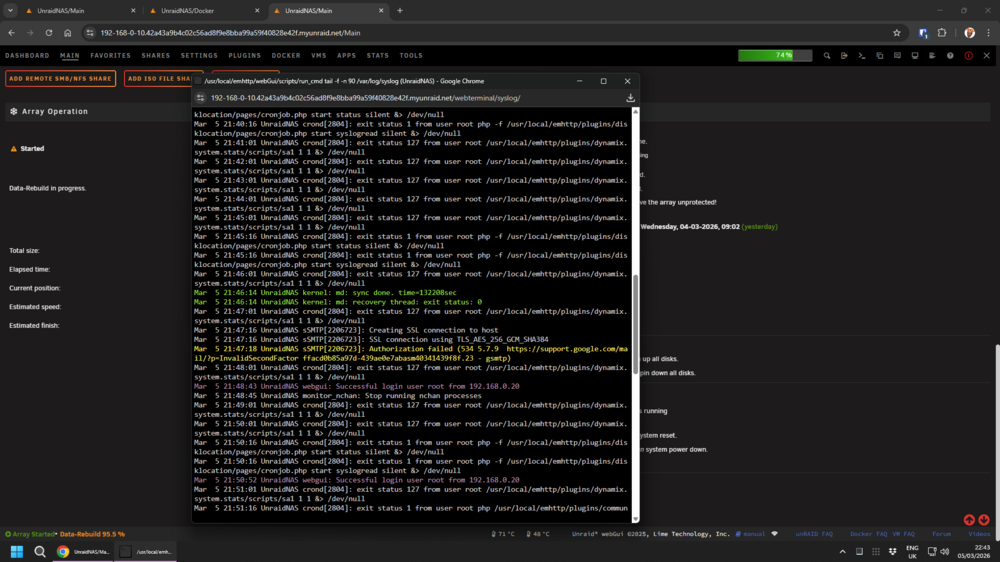Open the Unraid web terminal icon

coord(862,55)
